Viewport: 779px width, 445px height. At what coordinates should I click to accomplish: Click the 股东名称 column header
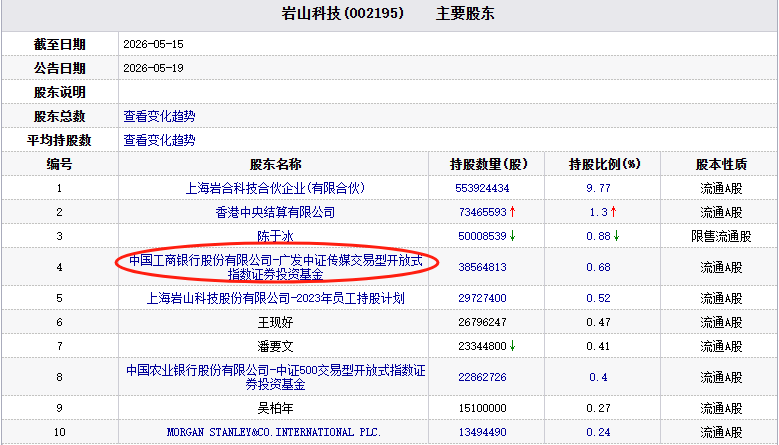(275, 164)
